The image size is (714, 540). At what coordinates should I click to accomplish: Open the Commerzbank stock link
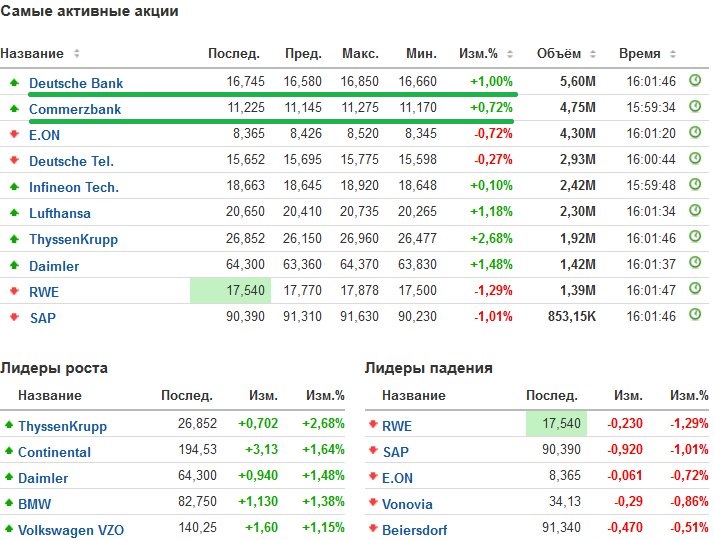(x=75, y=109)
